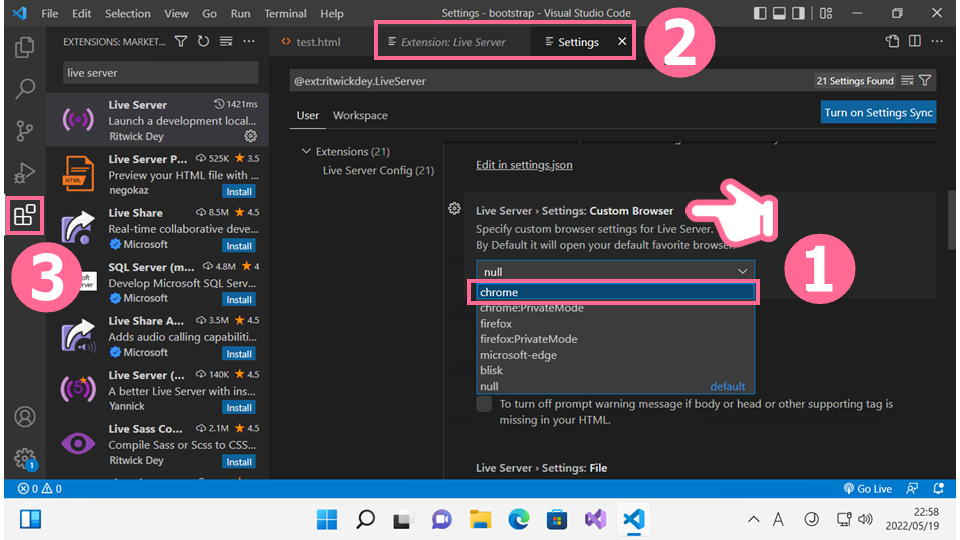Open Windows Start menu on taskbar
Image resolution: width=960 pixels, height=540 pixels.
pos(326,519)
